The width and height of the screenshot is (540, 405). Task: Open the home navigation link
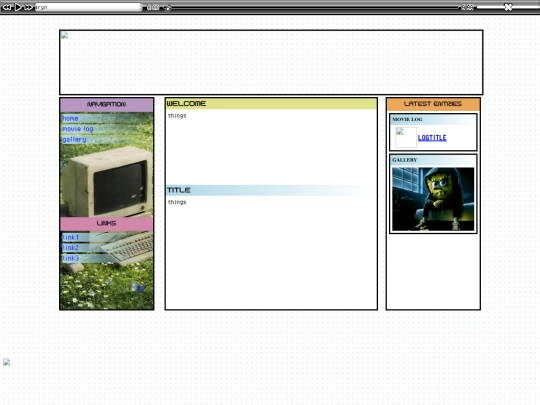[70, 118]
